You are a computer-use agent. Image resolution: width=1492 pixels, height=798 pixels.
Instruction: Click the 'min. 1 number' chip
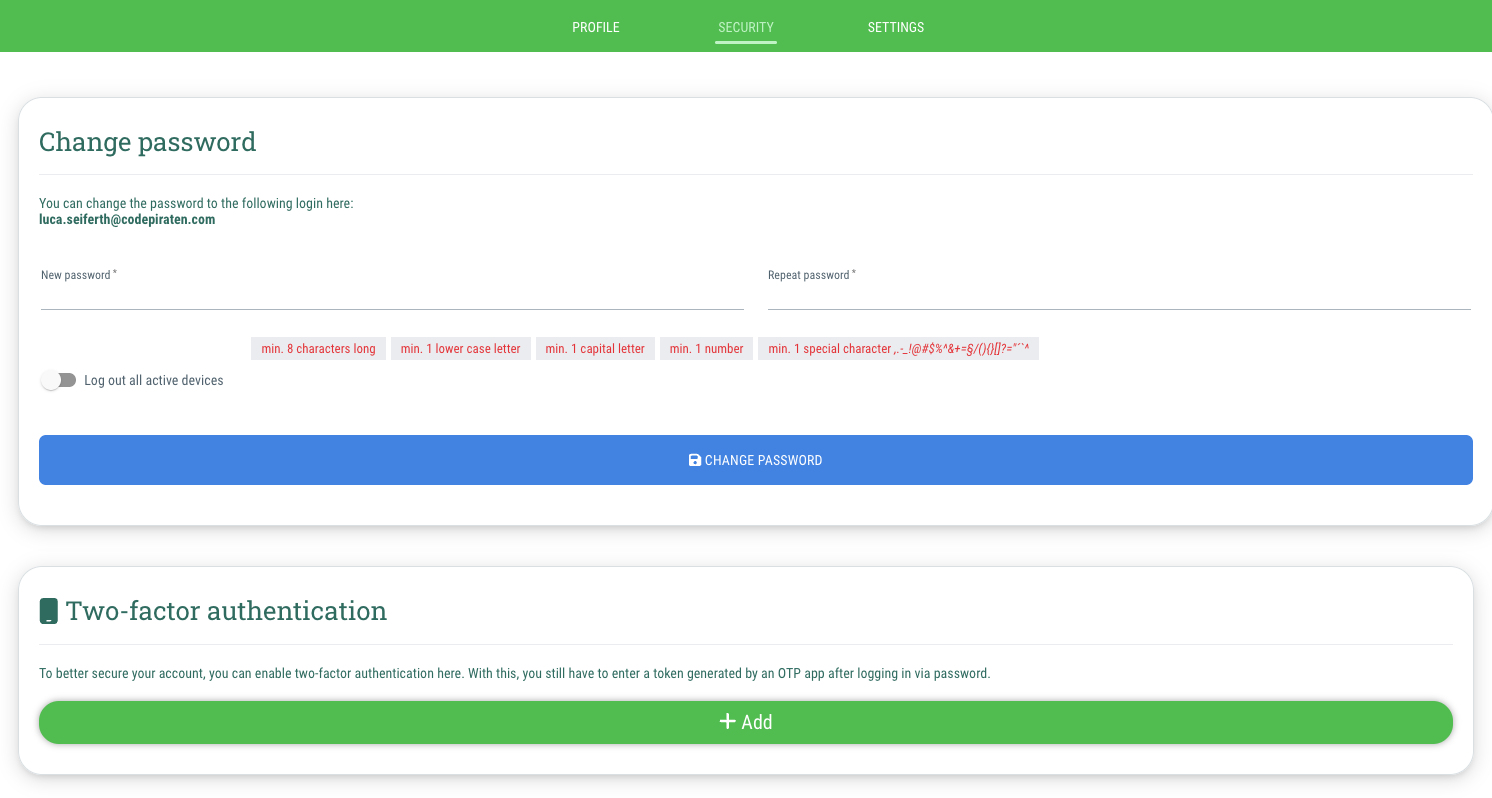(x=707, y=349)
